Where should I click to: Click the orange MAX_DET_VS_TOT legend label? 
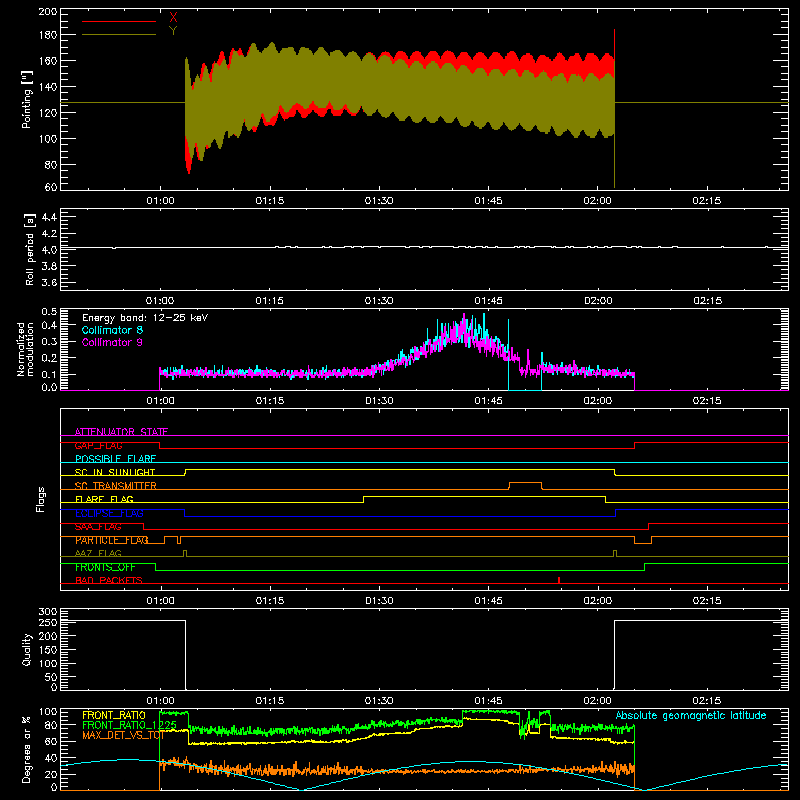pyautogui.click(x=123, y=735)
